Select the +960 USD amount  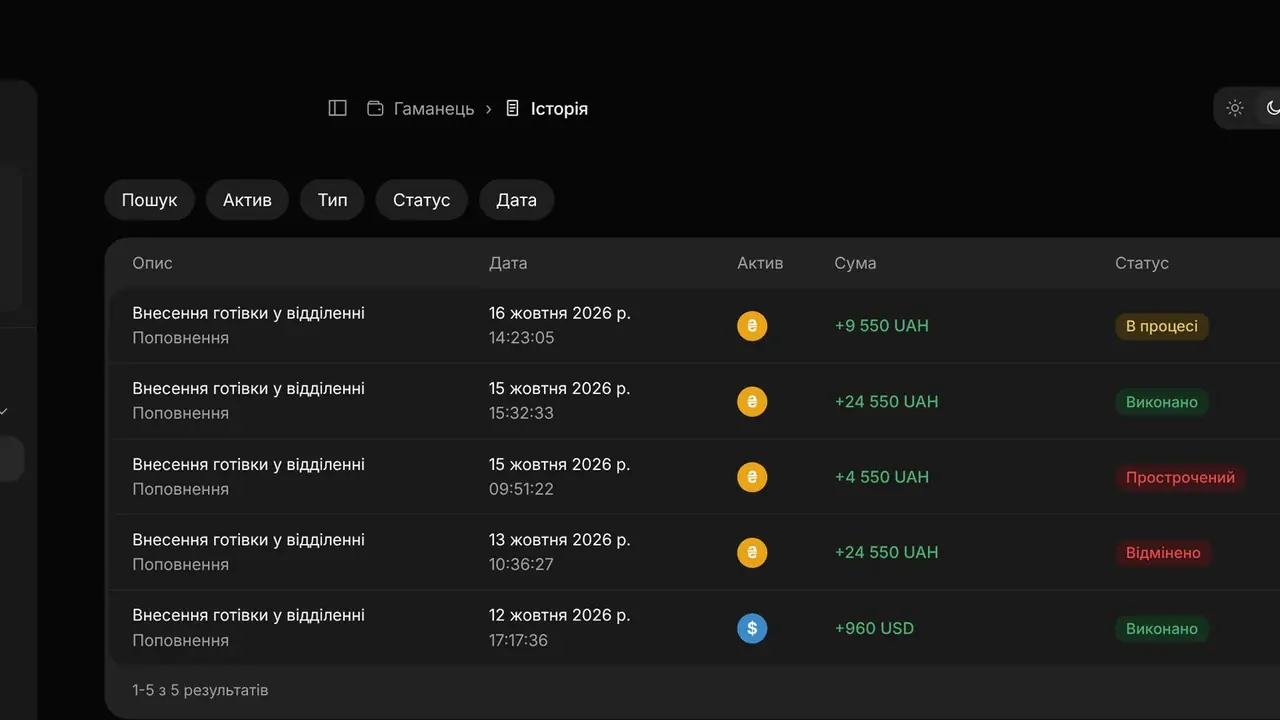pos(875,628)
